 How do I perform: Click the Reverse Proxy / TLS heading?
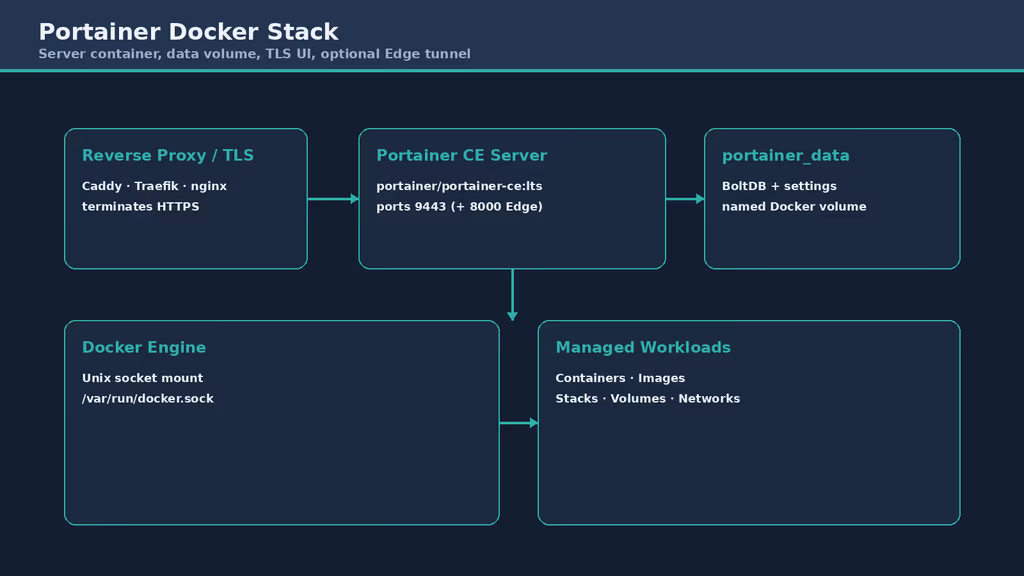tap(168, 155)
